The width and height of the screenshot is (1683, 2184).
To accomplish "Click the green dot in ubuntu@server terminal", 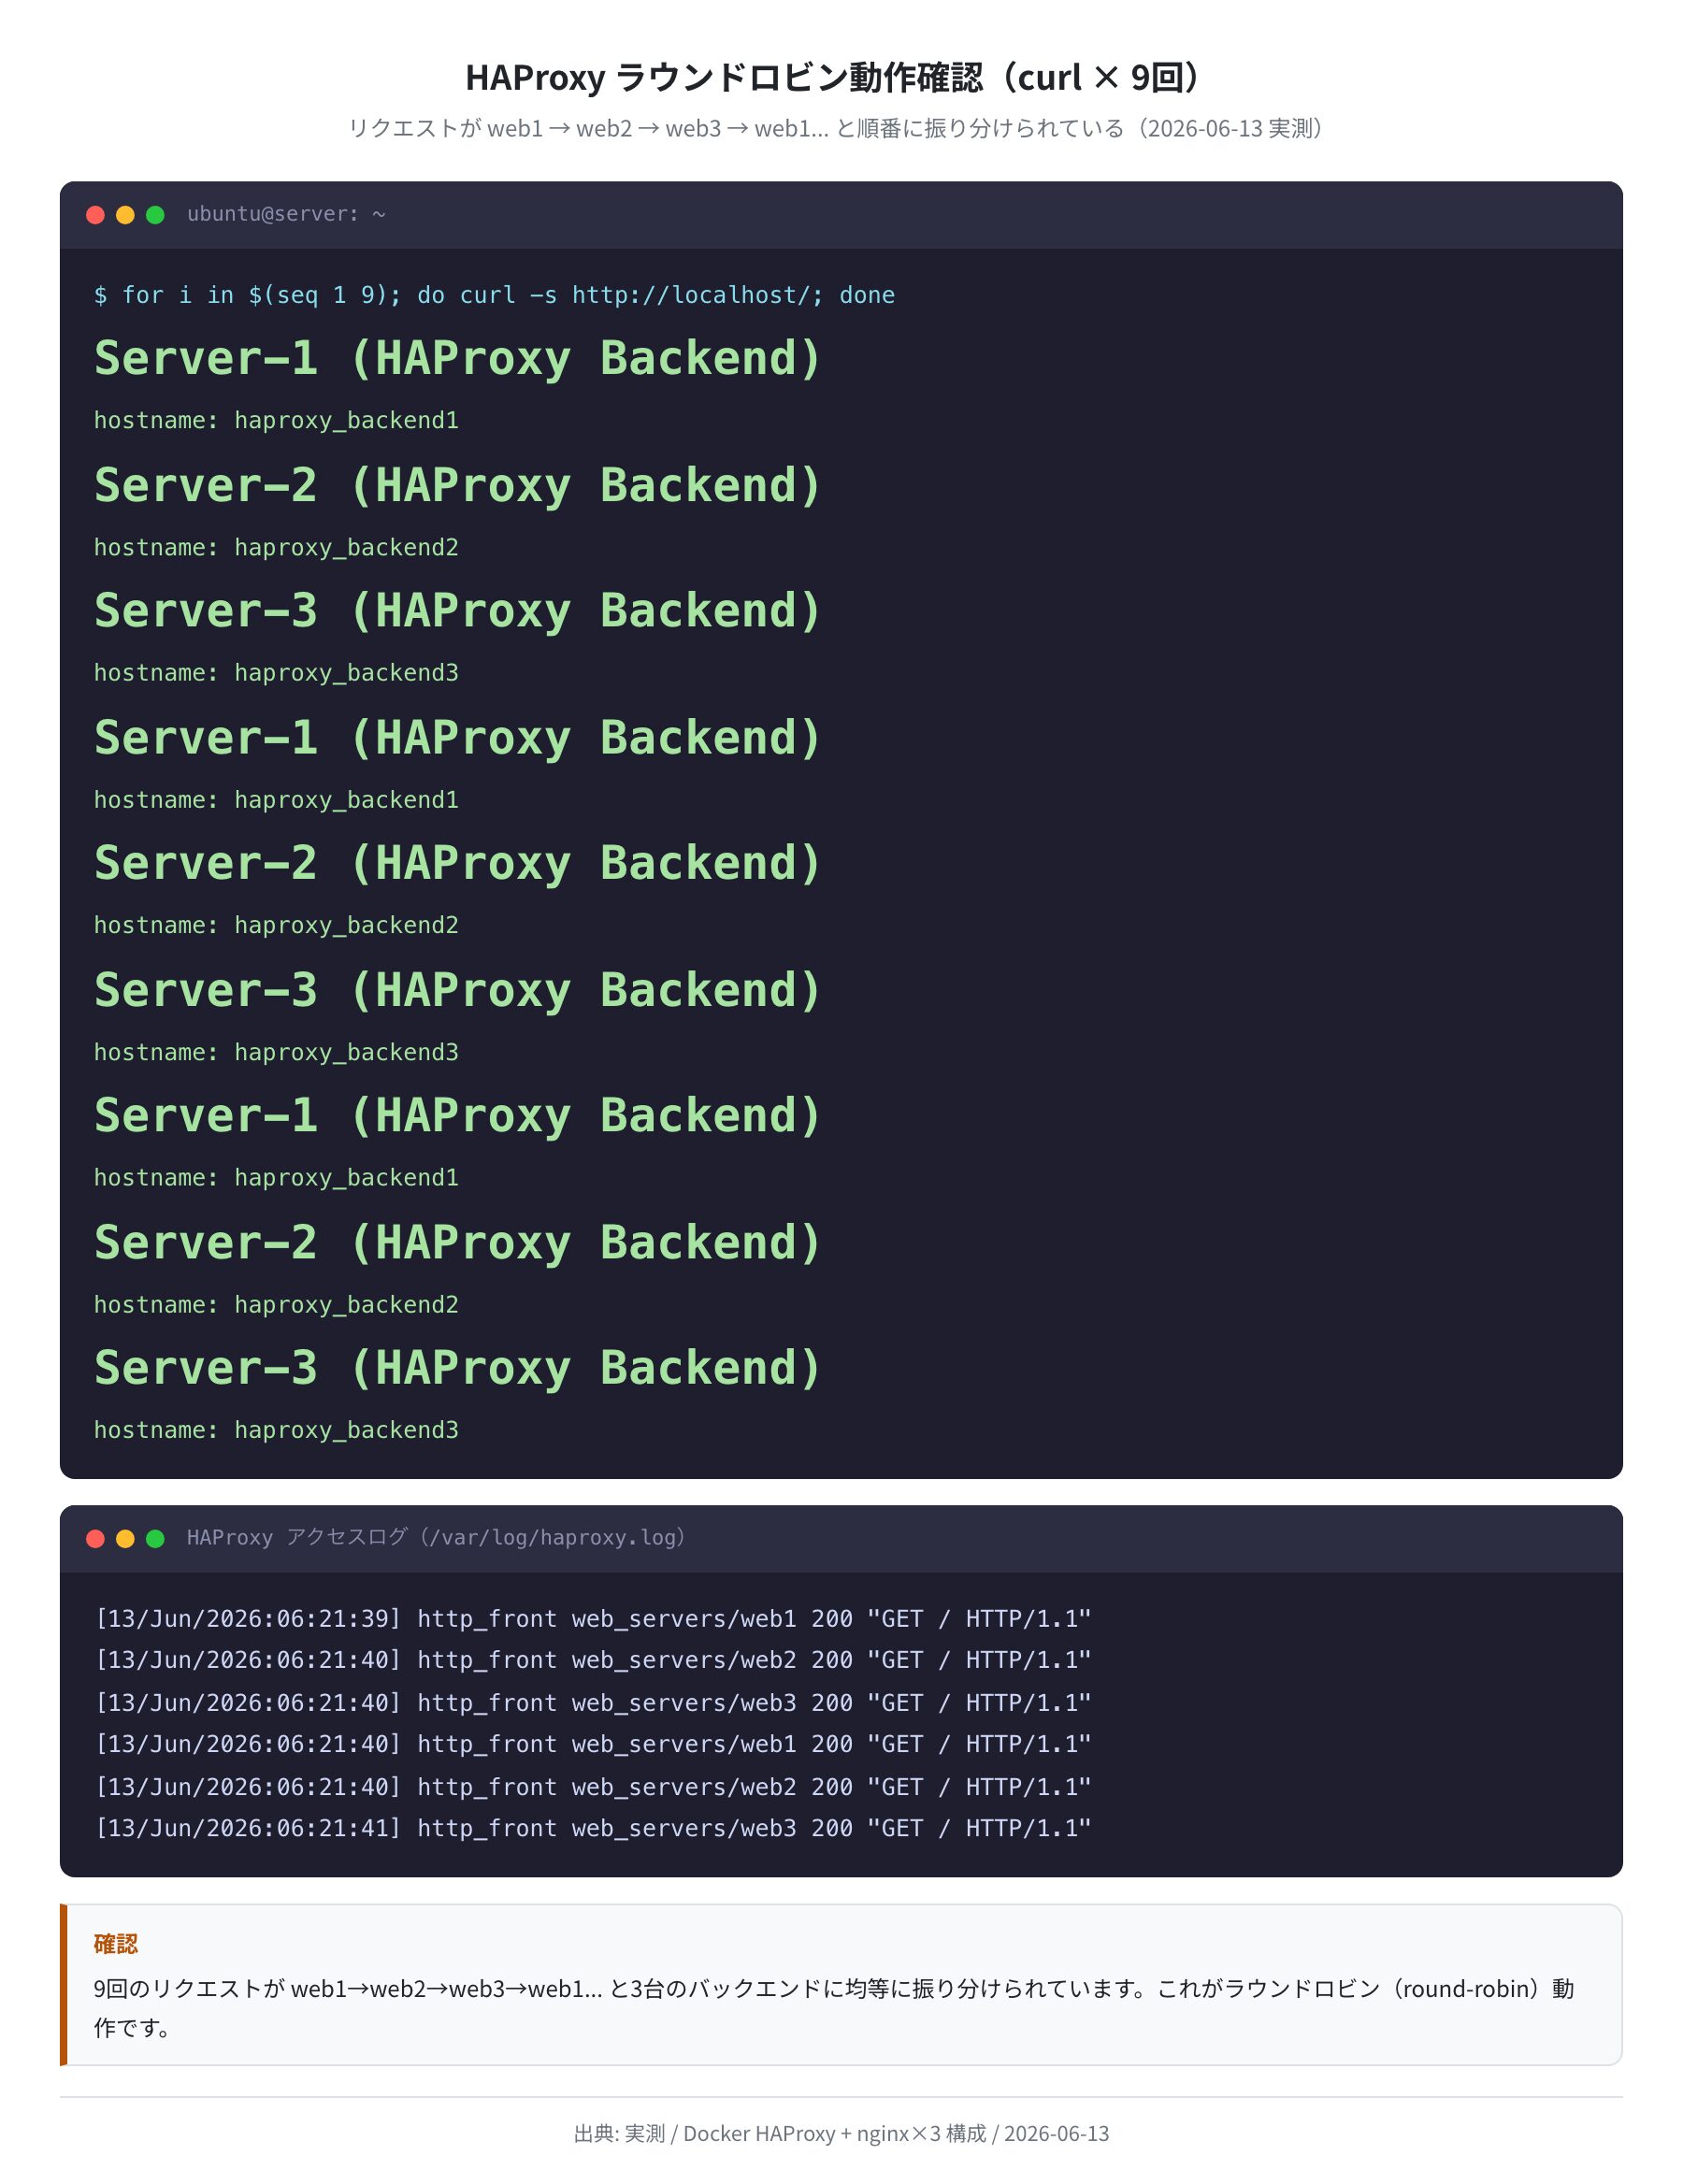I will [155, 215].
